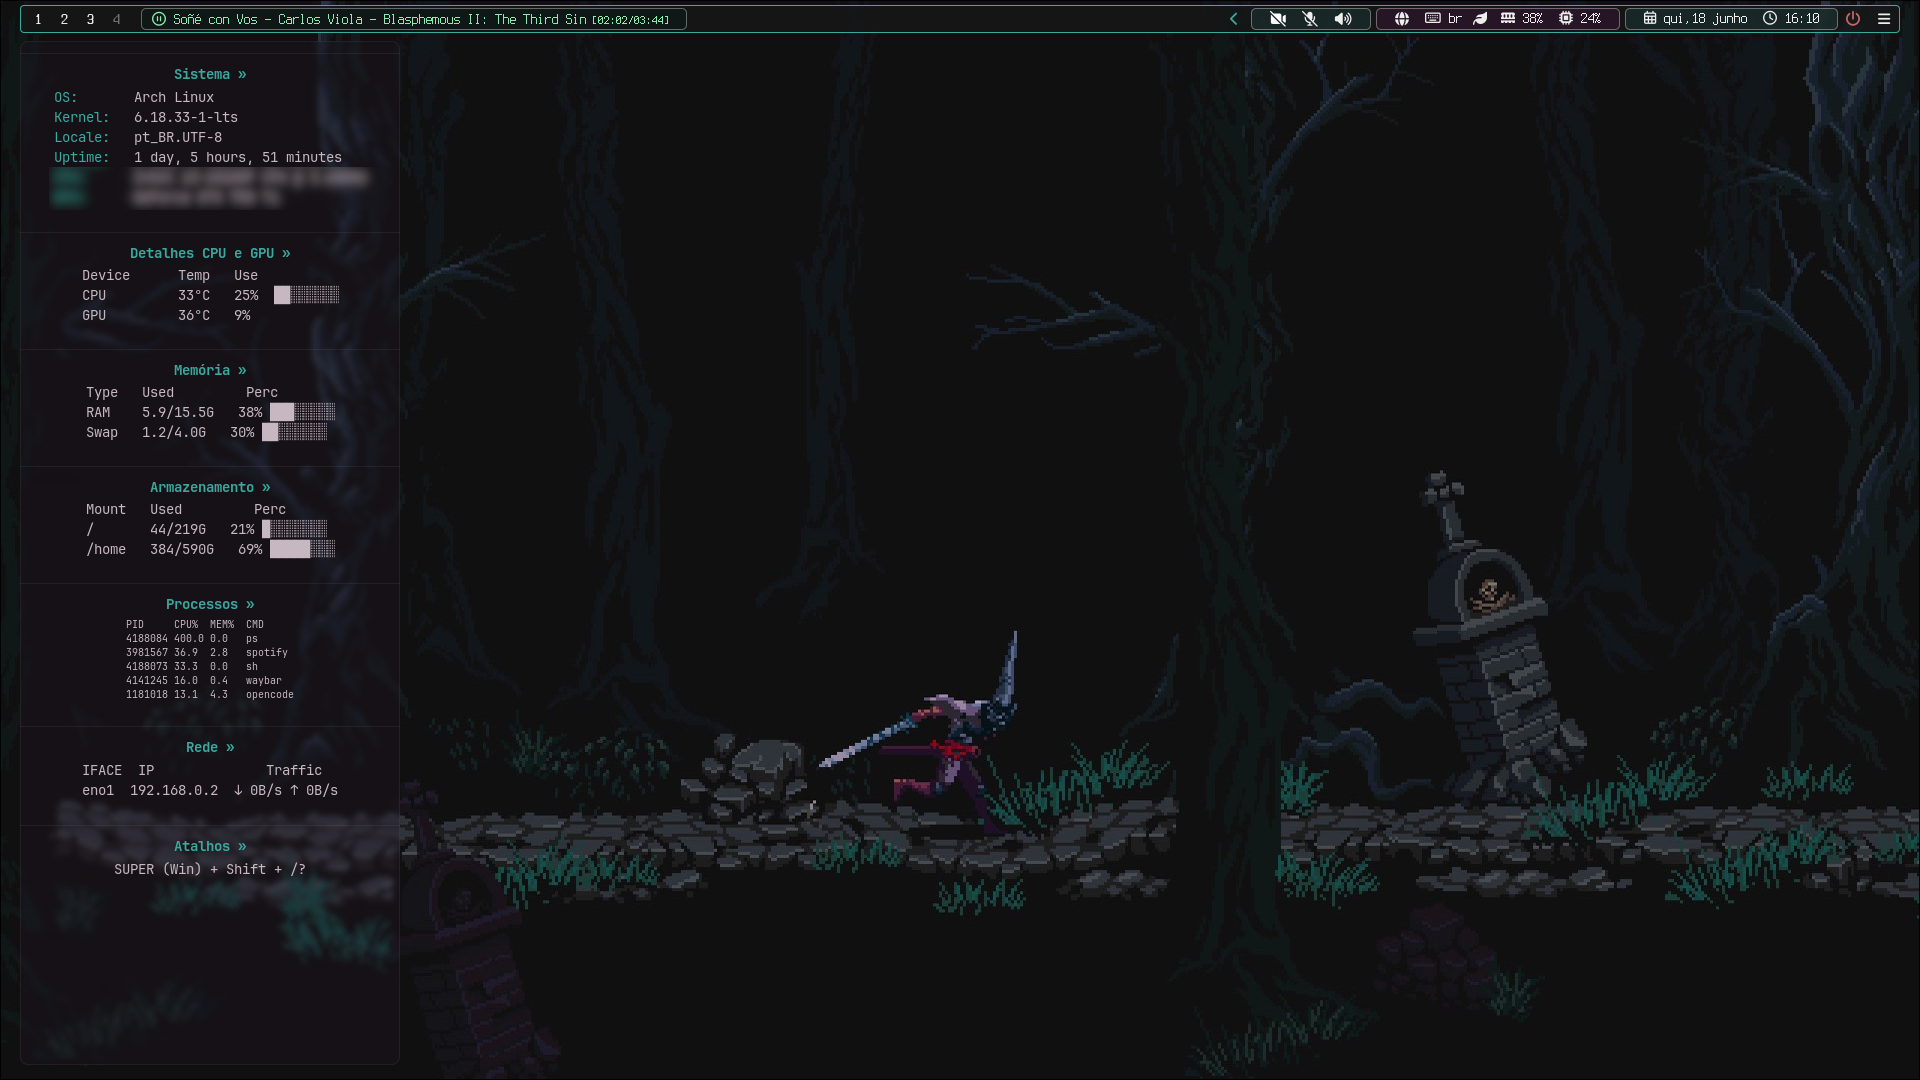Unmute the microphone from the top bar
The height and width of the screenshot is (1080, 1920).
pos(1310,19)
